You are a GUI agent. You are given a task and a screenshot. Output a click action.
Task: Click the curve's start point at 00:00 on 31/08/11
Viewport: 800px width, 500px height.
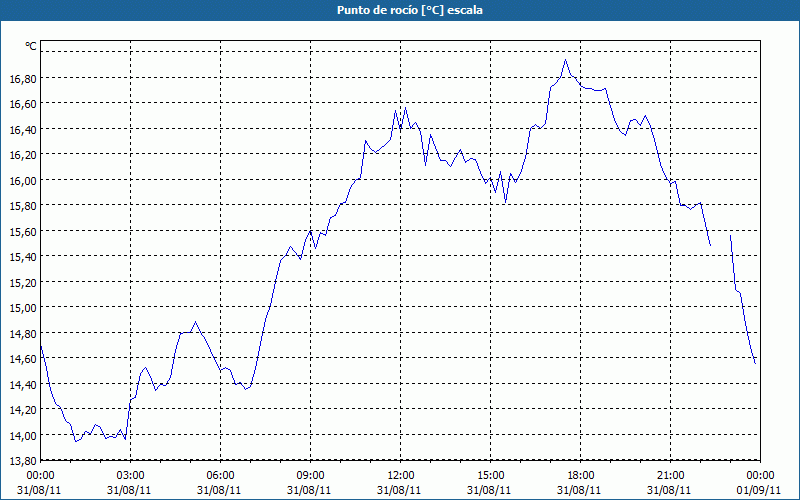41,346
